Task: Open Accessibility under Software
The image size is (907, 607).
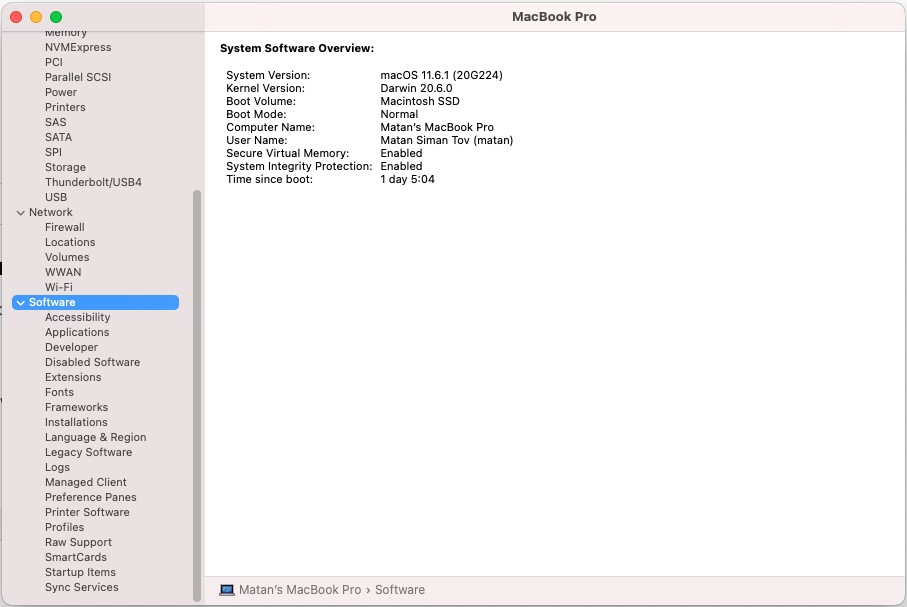Action: pos(78,318)
